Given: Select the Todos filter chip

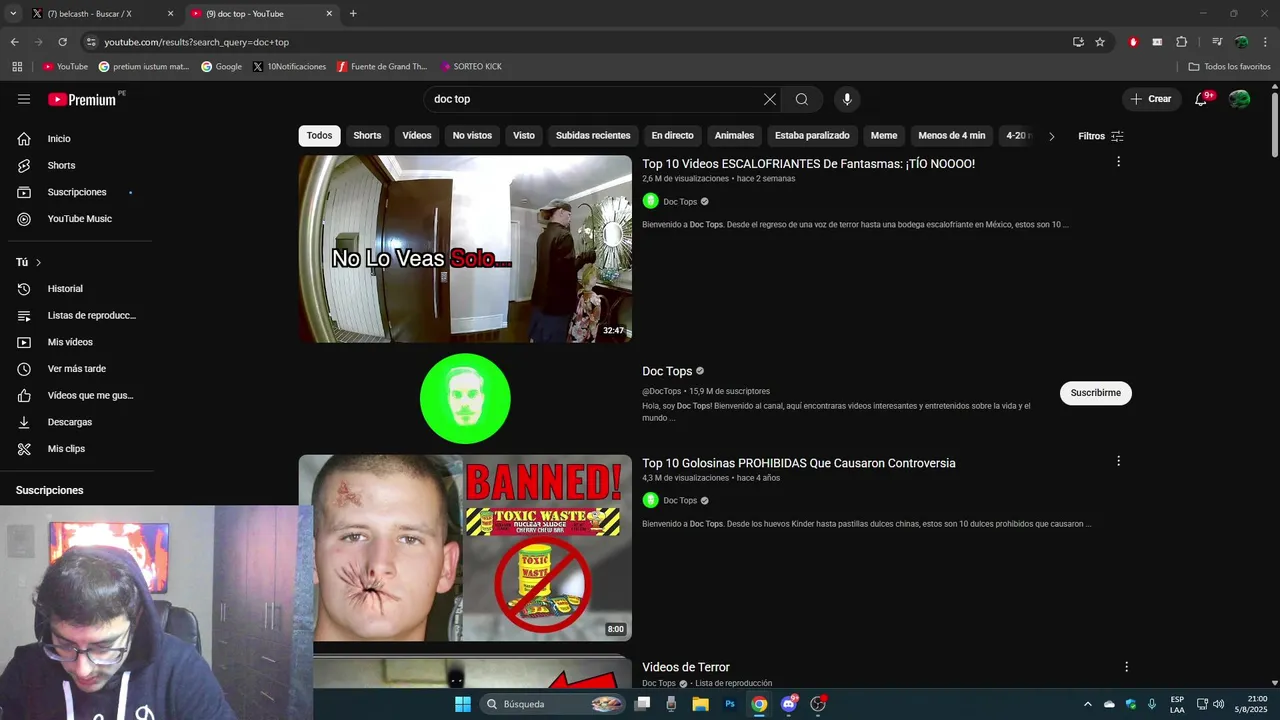Looking at the screenshot, I should [x=319, y=136].
